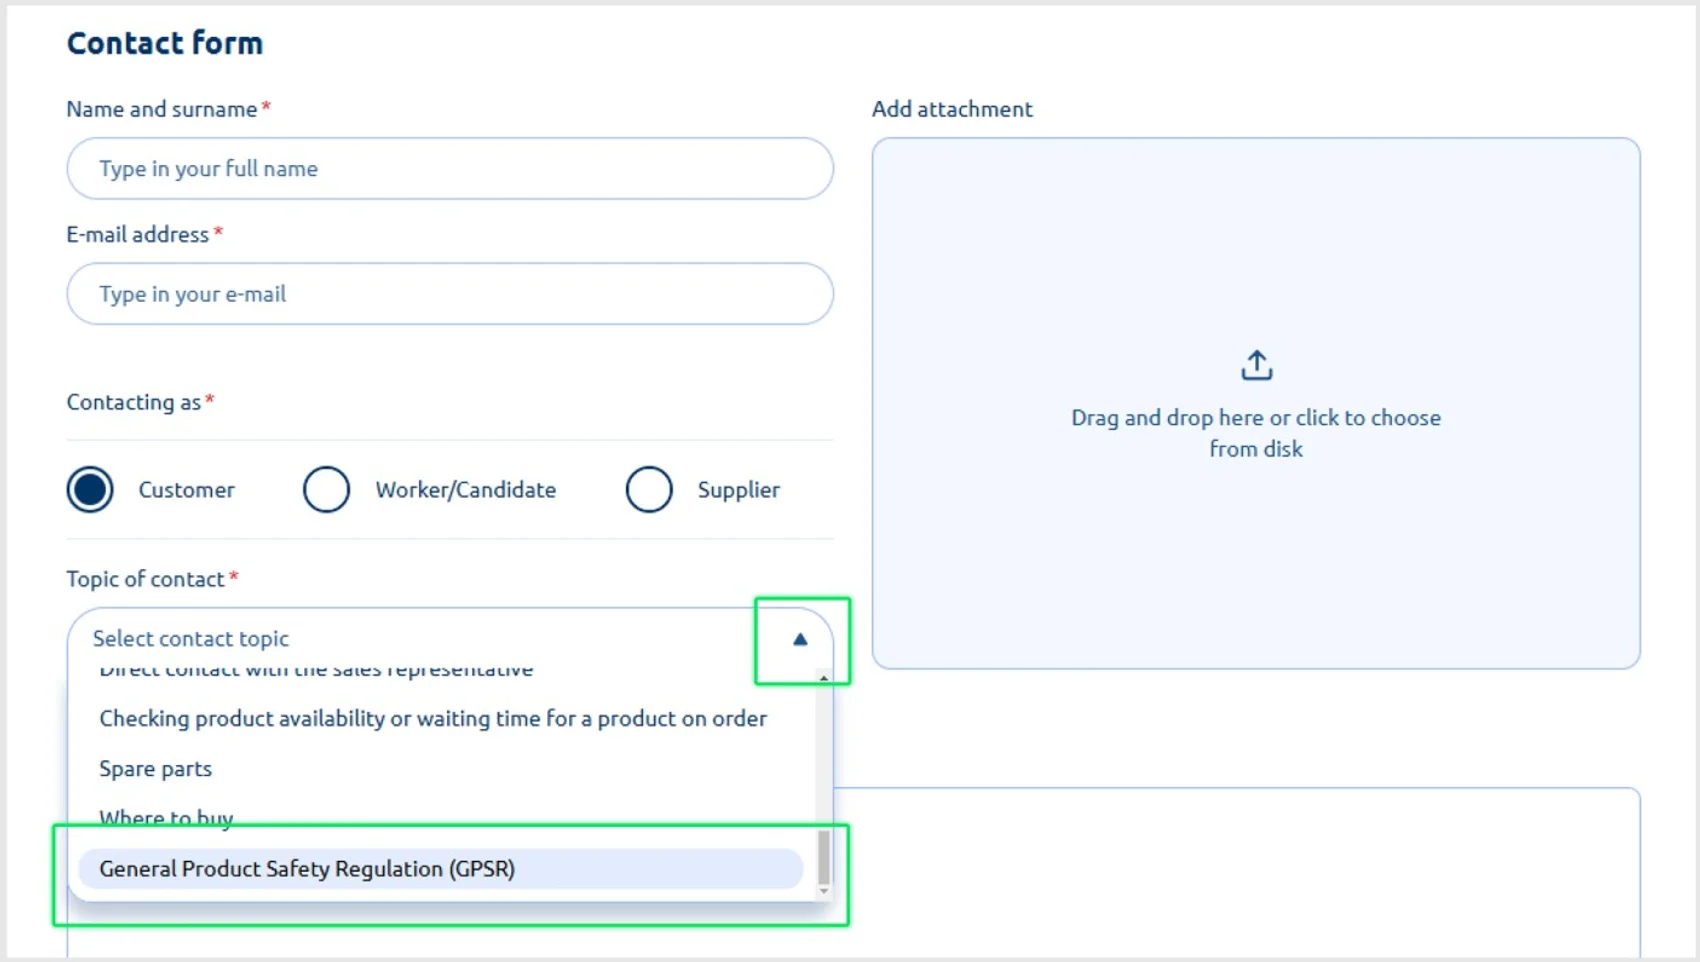Select the 'Spare parts' topic
The width and height of the screenshot is (1700, 962).
pyautogui.click(x=156, y=769)
